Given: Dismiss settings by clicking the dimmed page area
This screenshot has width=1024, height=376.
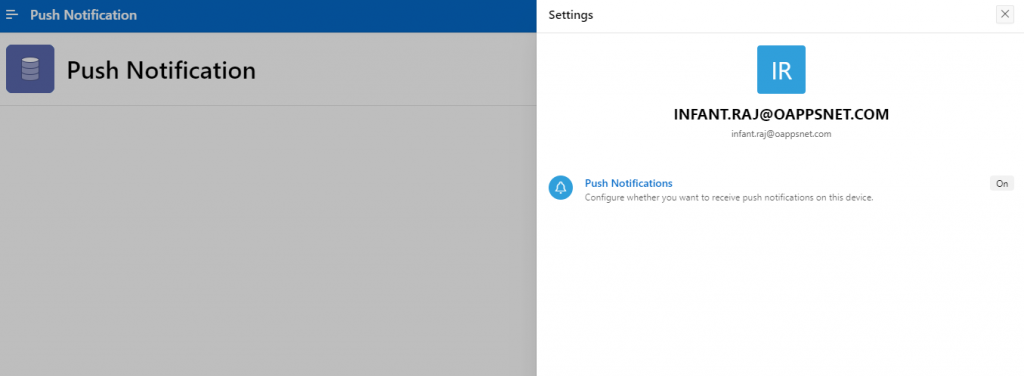Looking at the screenshot, I should pos(268,242).
